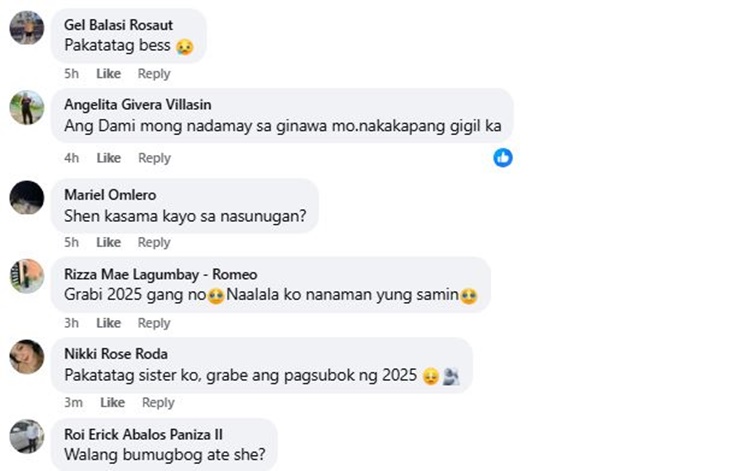Click the blue thumbs-up reaction icon
The width and height of the screenshot is (750, 471).
pos(503,157)
